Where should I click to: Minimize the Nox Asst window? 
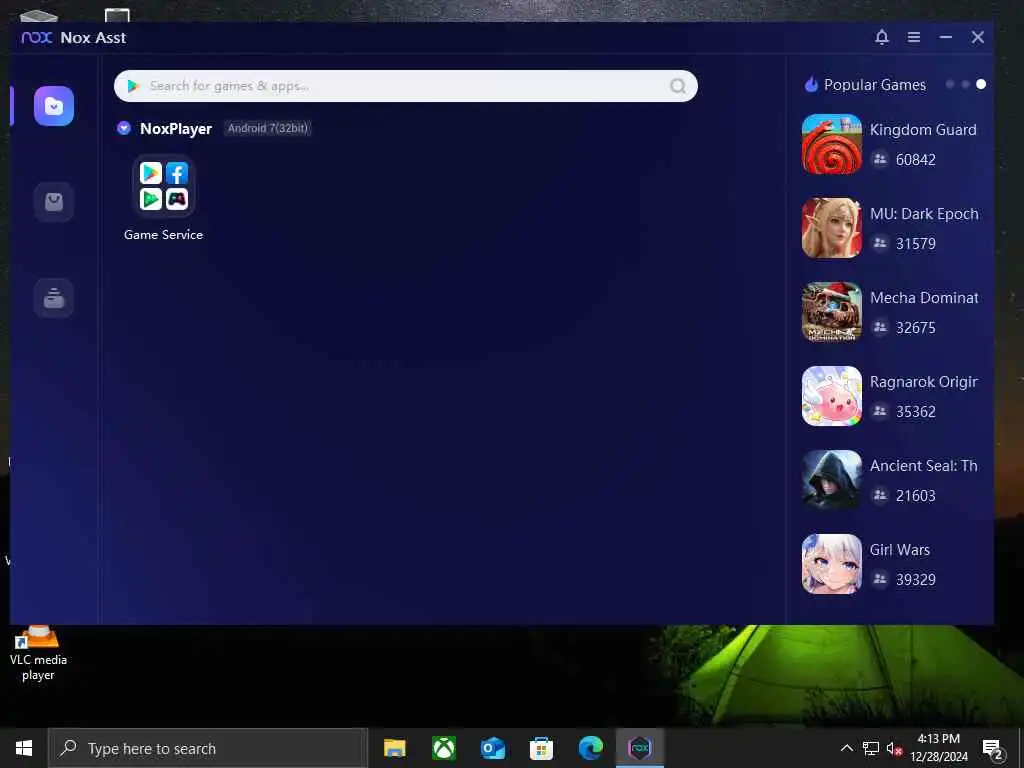tap(946, 37)
